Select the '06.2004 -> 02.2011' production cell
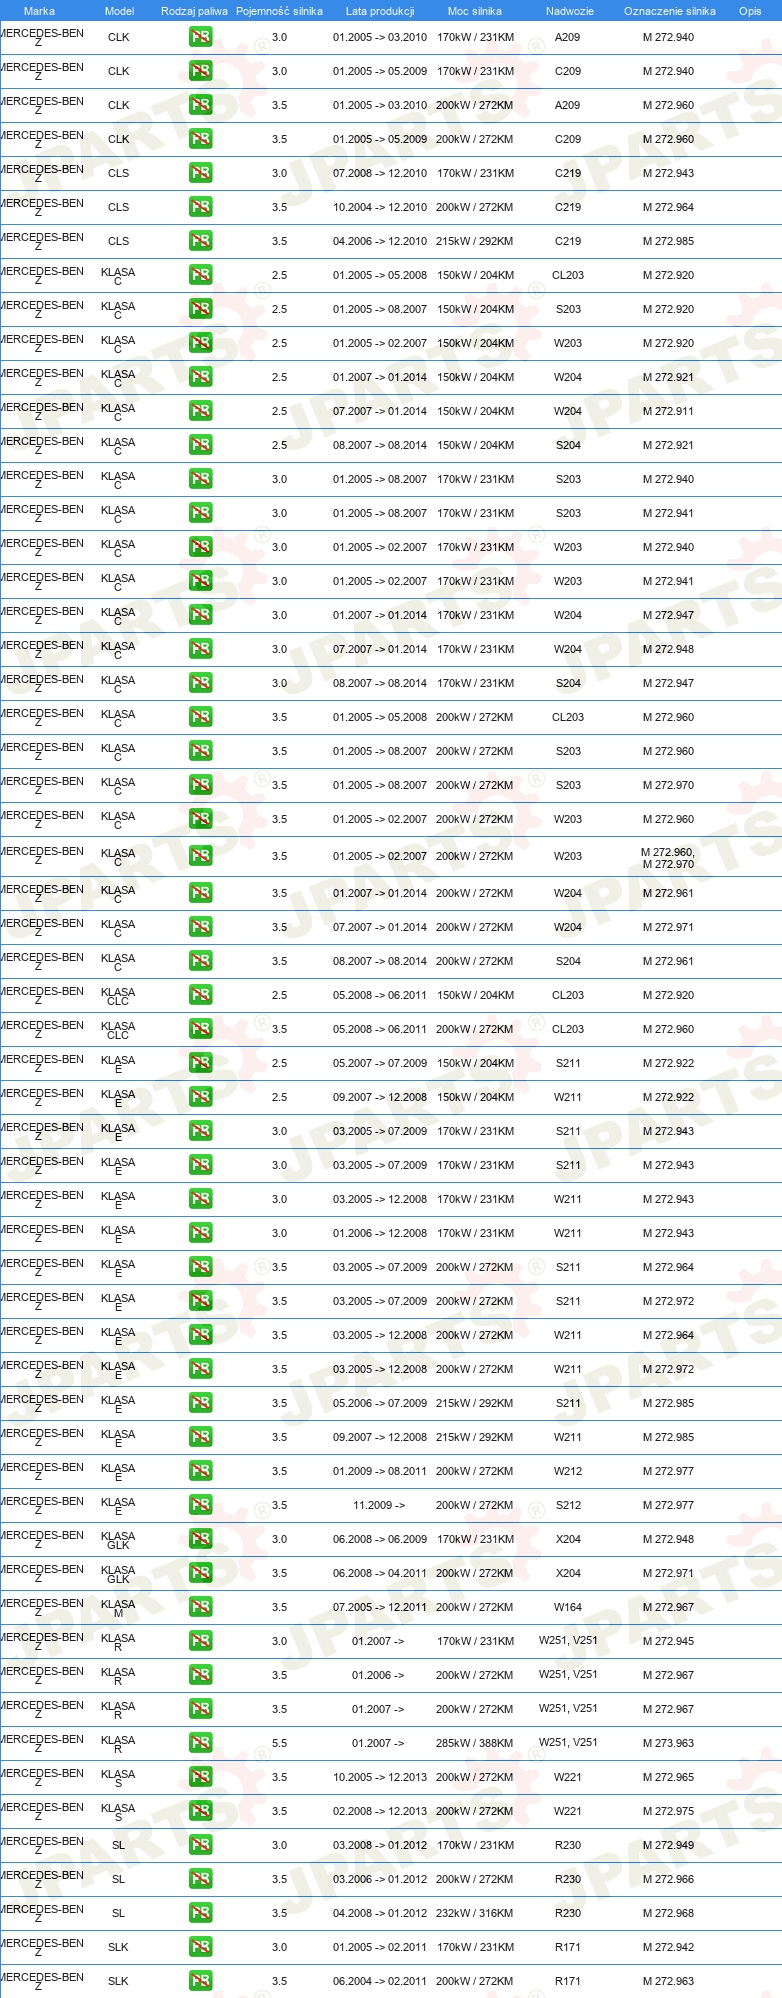Viewport: 782px width, 1998px height. [x=380, y=1981]
